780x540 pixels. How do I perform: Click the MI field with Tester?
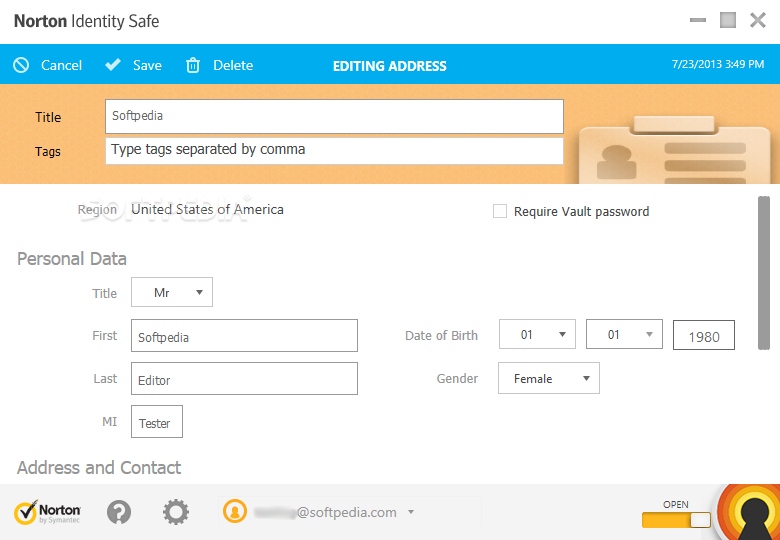(157, 422)
